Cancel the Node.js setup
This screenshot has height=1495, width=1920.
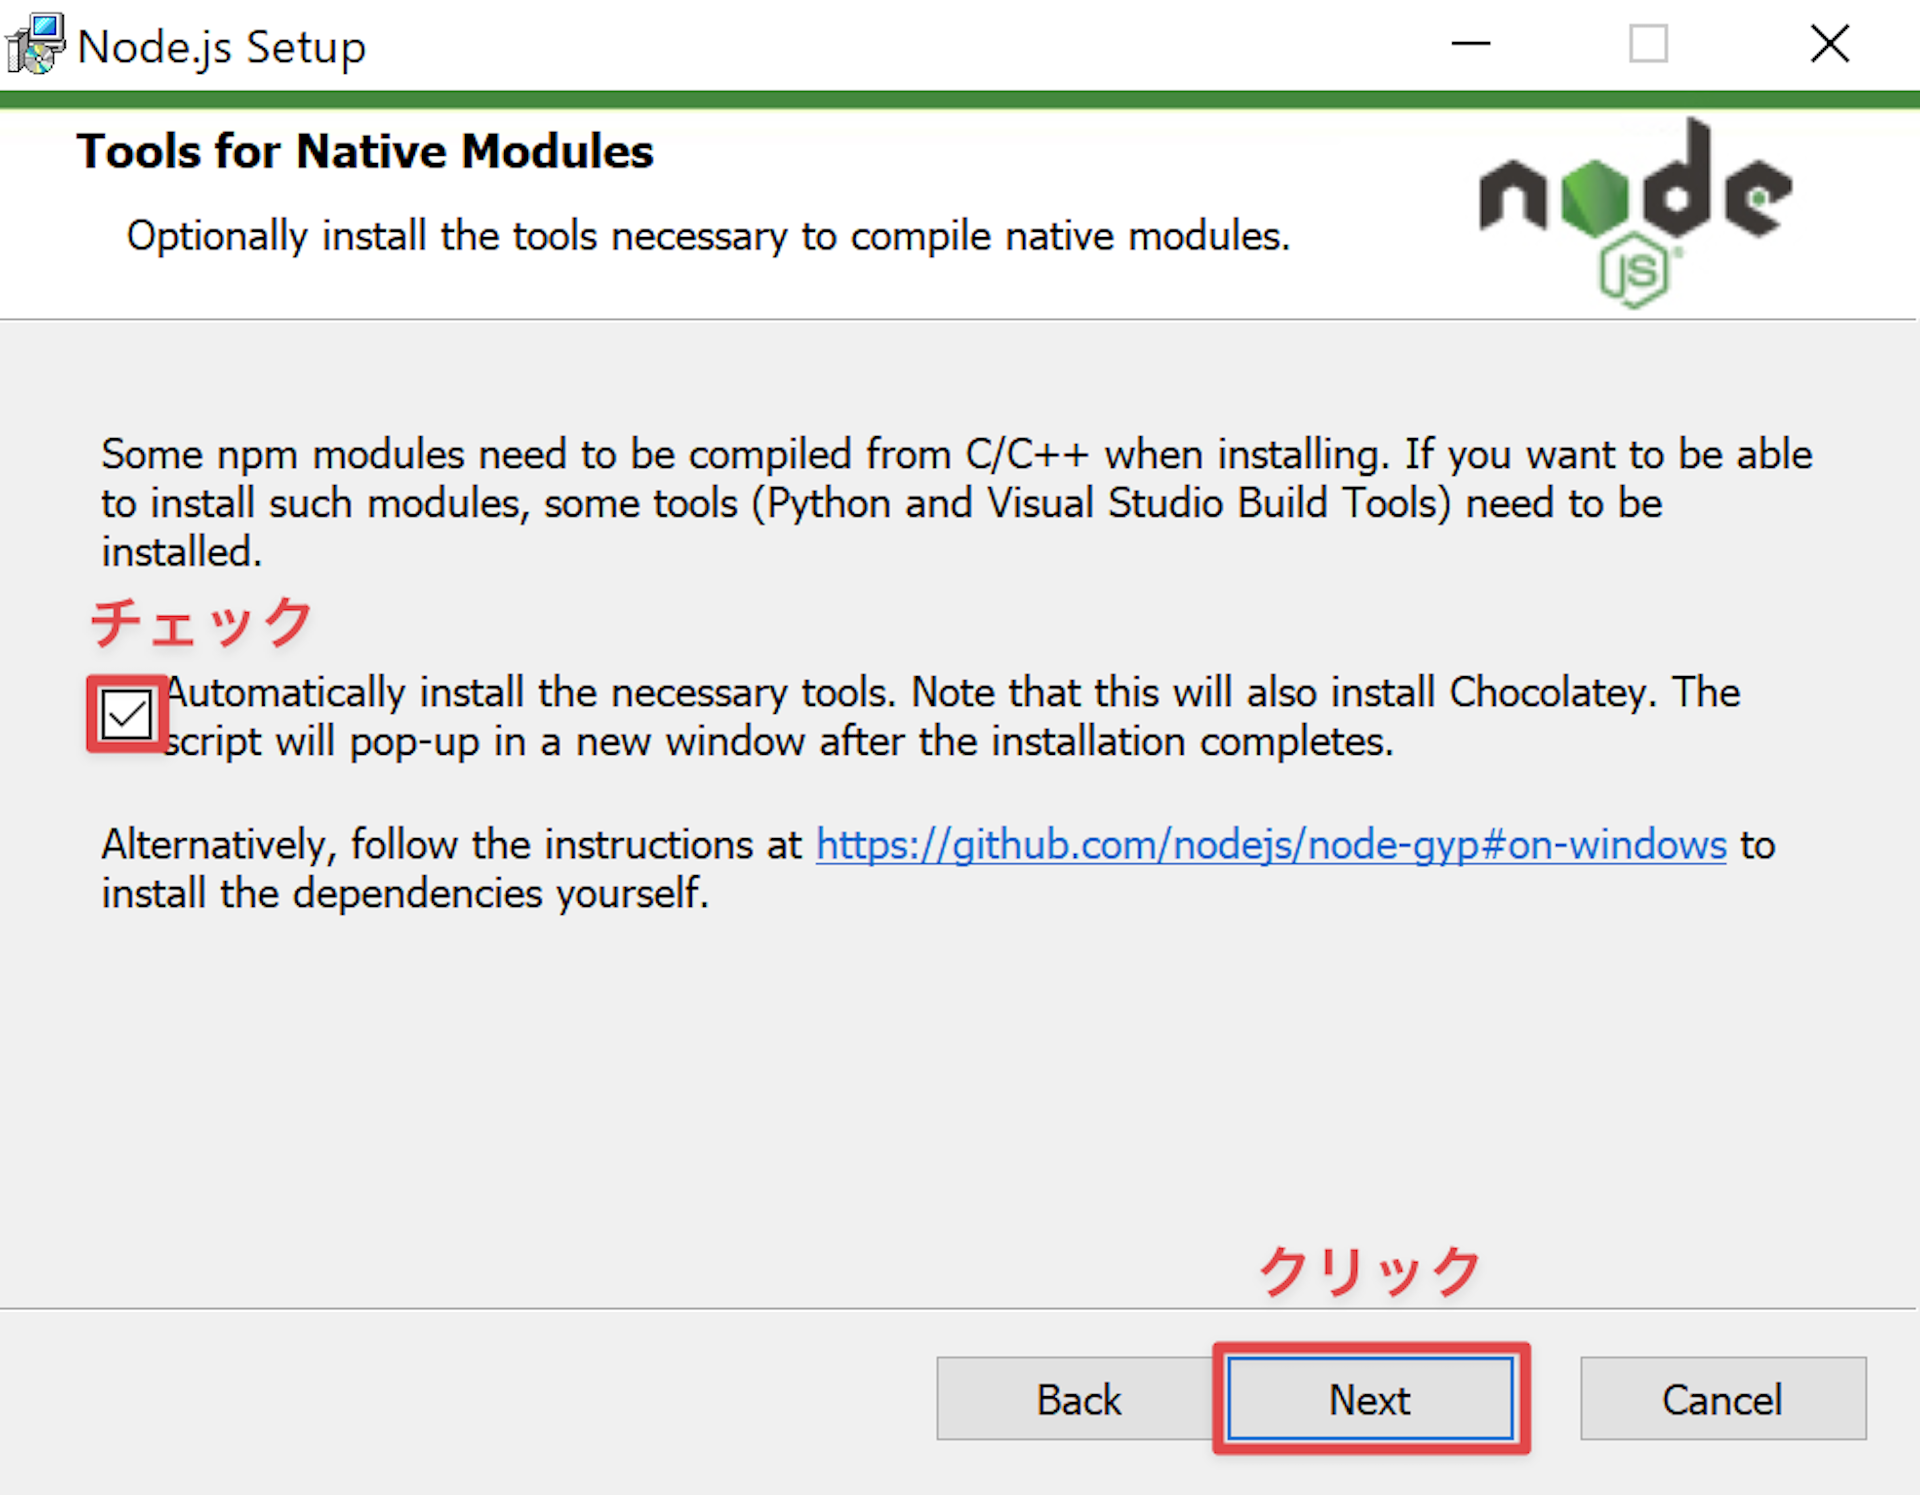point(1722,1398)
